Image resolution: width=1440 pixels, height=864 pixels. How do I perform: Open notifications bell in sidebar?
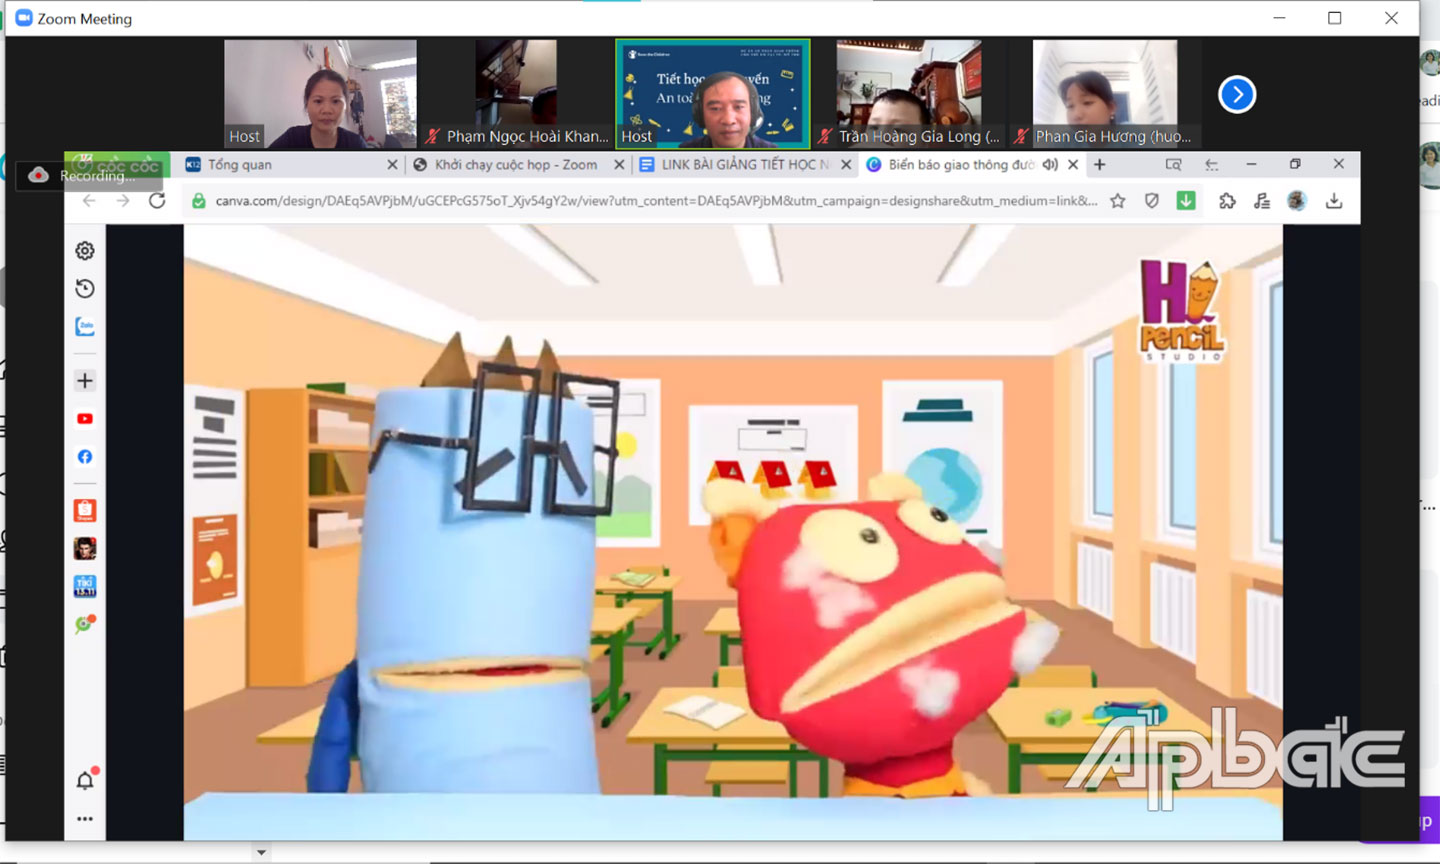(85, 781)
